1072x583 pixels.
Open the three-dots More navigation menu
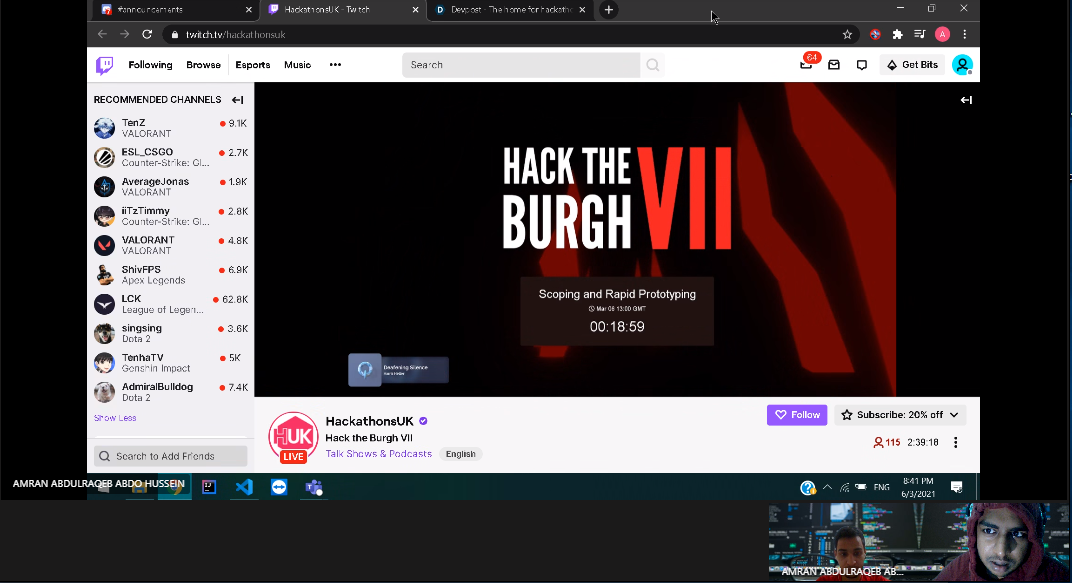(x=335, y=65)
